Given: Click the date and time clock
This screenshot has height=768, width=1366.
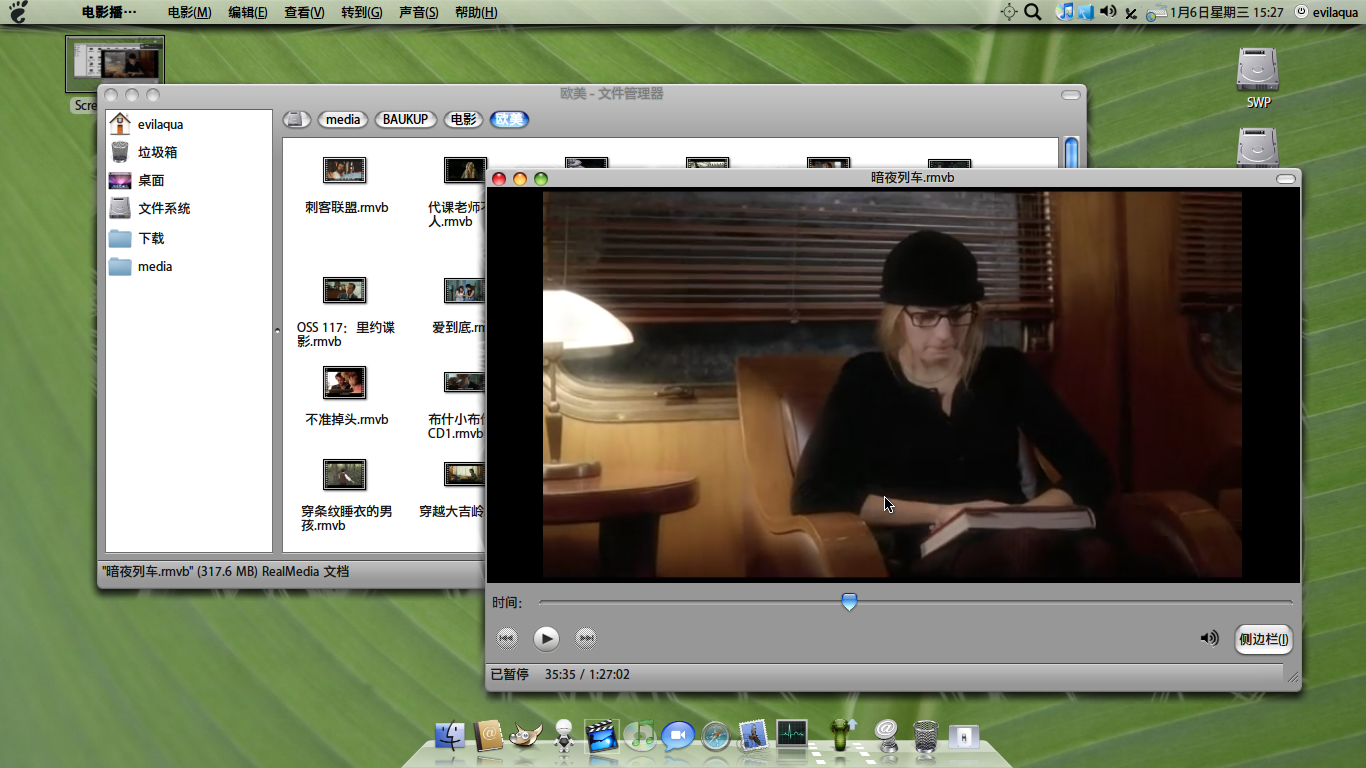Looking at the screenshot, I should [1226, 12].
